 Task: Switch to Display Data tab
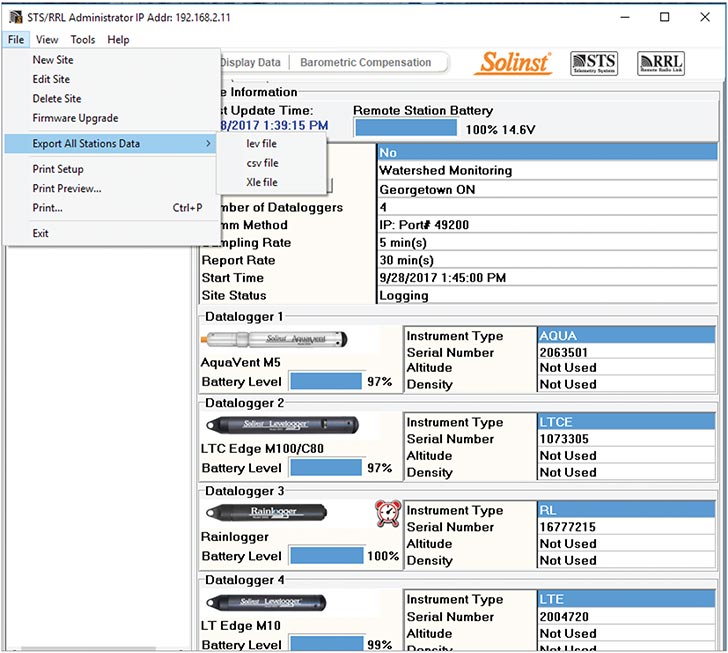pyautogui.click(x=253, y=62)
